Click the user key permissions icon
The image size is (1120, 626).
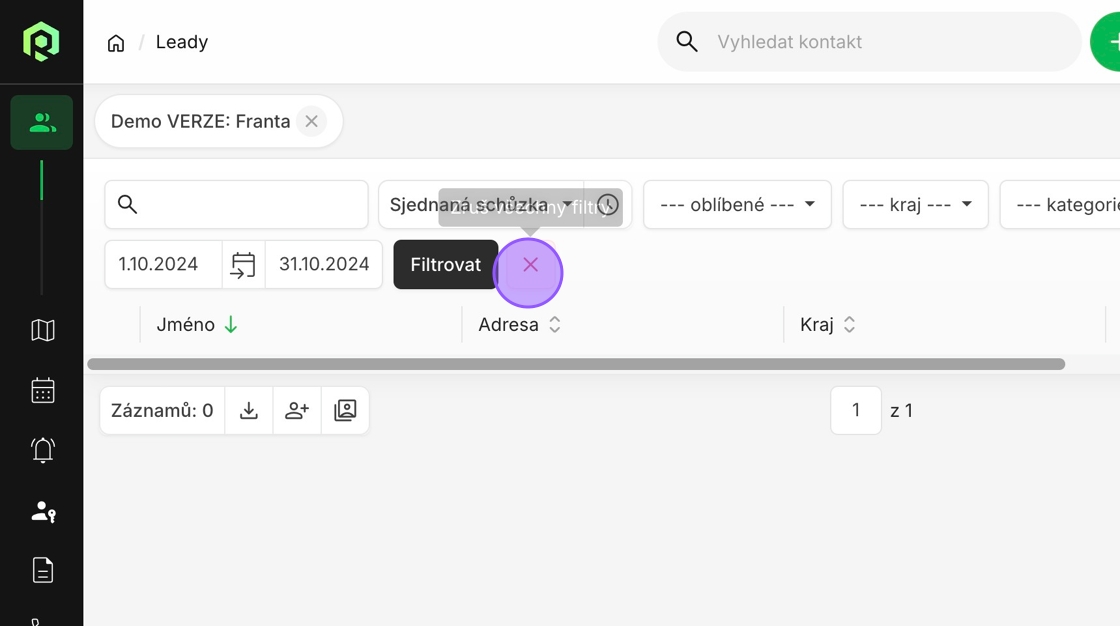pyautogui.click(x=42, y=511)
